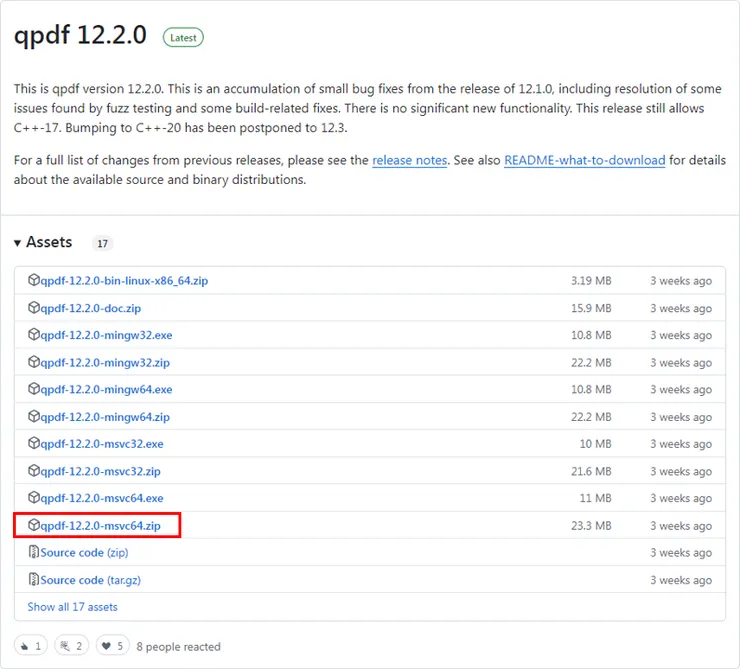
Task: Click the 11 MB file size
Action: [596, 498]
